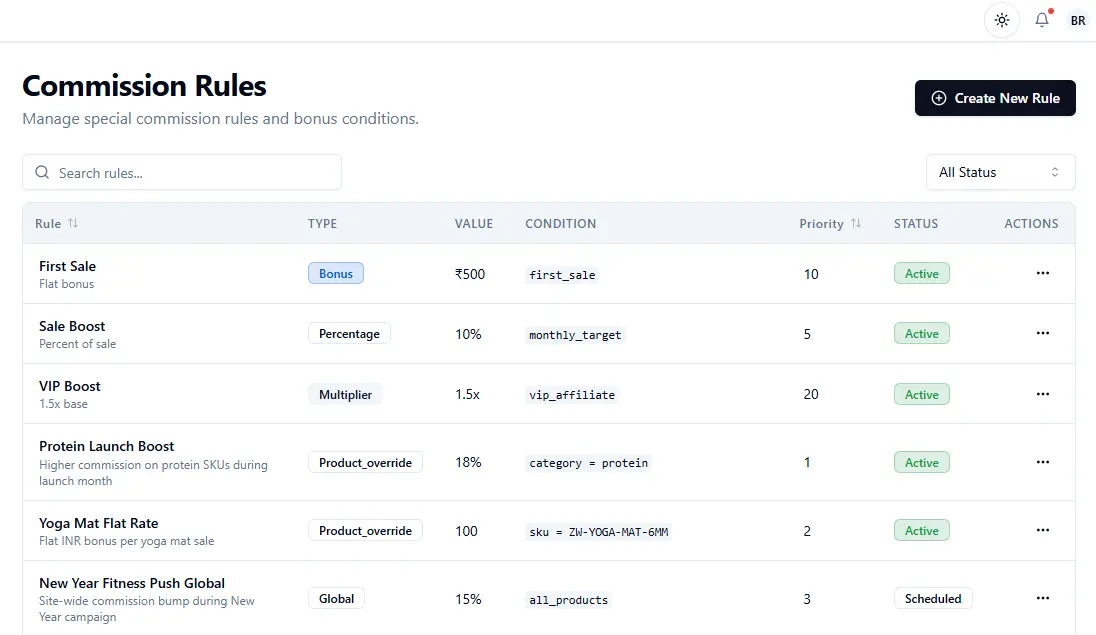This screenshot has height=635, width=1096.
Task: Open actions menu for VIP Boost rule
Action: 1042,394
